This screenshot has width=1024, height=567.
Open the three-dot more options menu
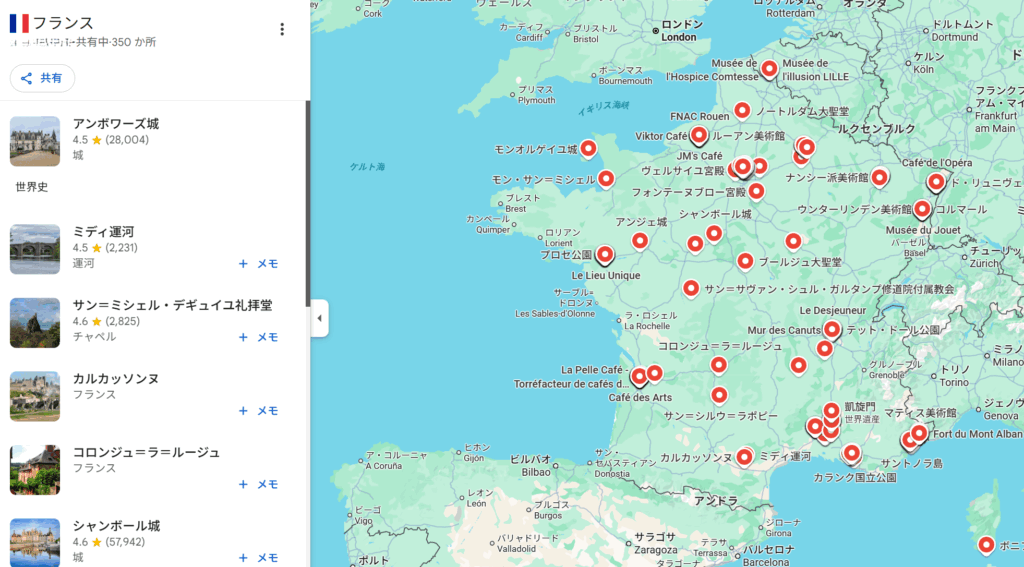pos(282,29)
